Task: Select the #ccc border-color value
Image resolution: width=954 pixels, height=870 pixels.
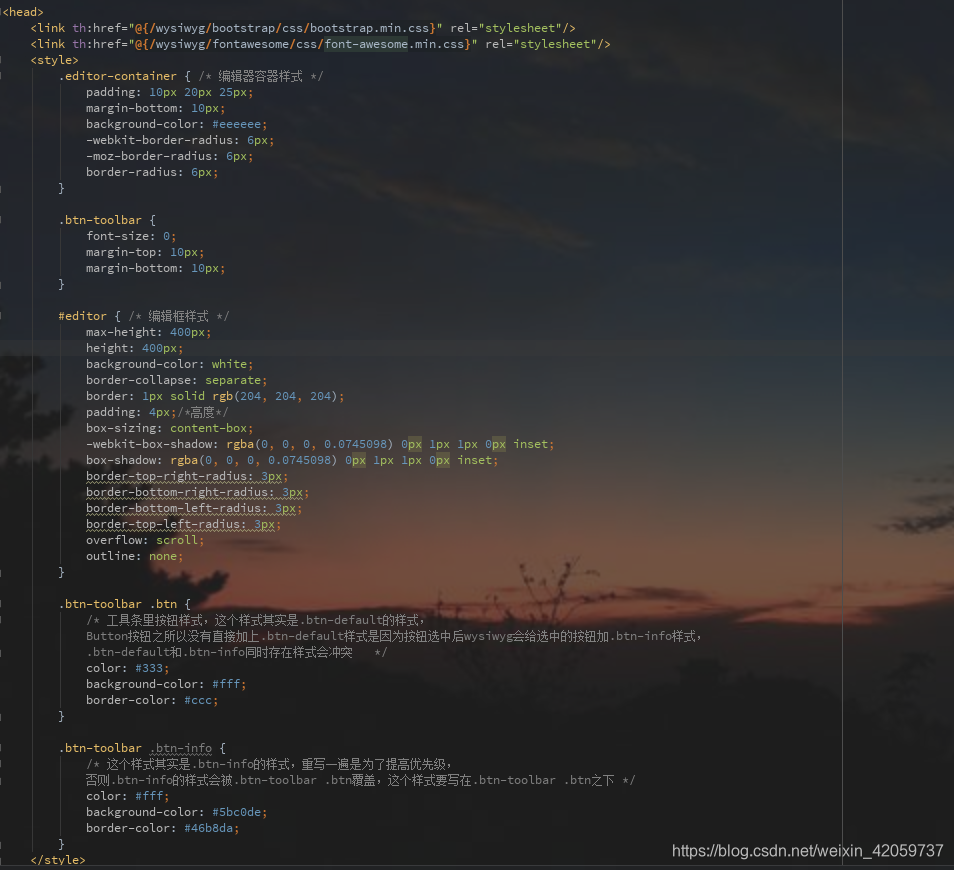Action: (198, 700)
